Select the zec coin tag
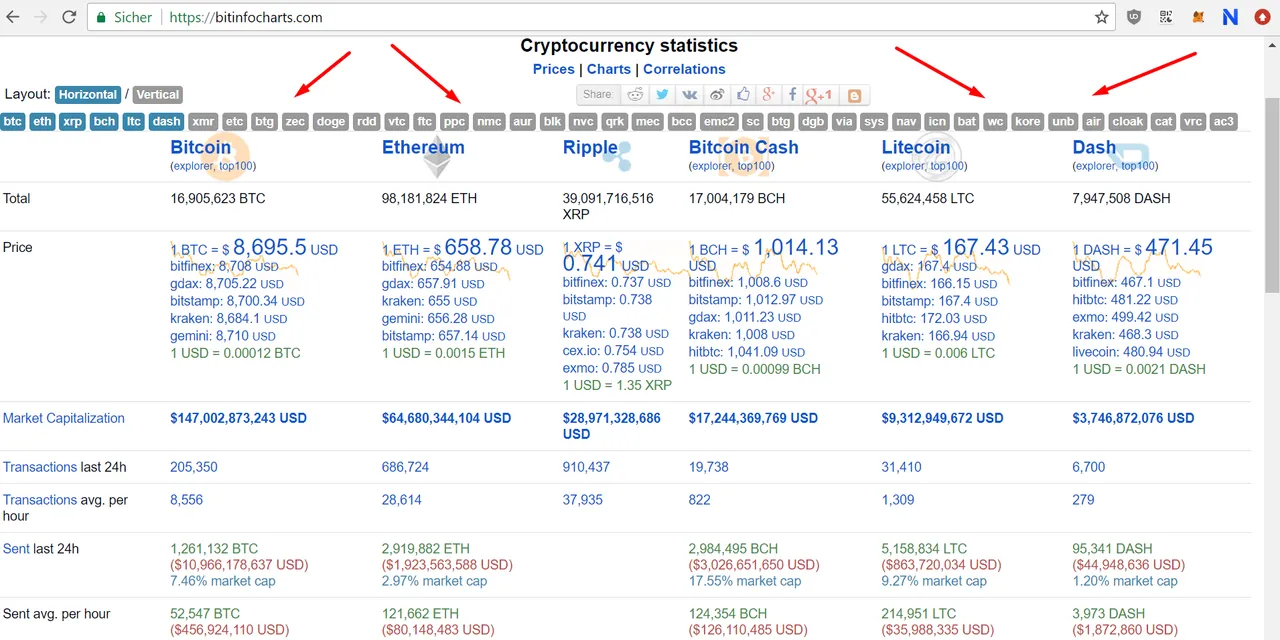 (x=295, y=122)
